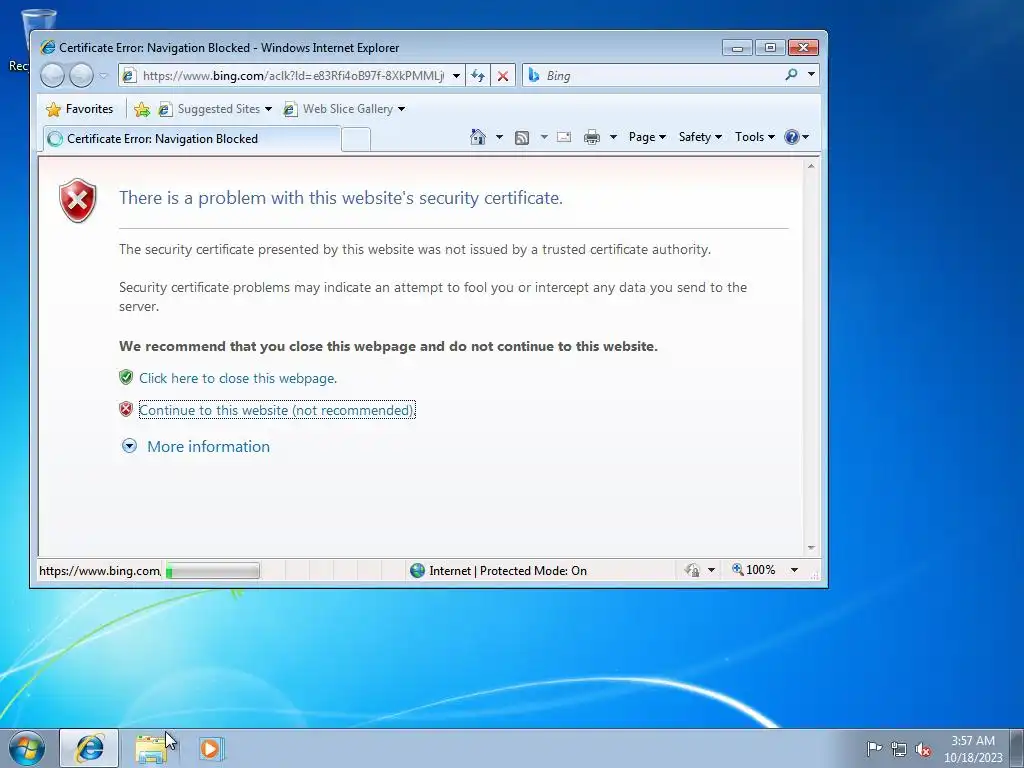1024x768 pixels.
Task: Click the Print icon
Action: (x=592, y=137)
